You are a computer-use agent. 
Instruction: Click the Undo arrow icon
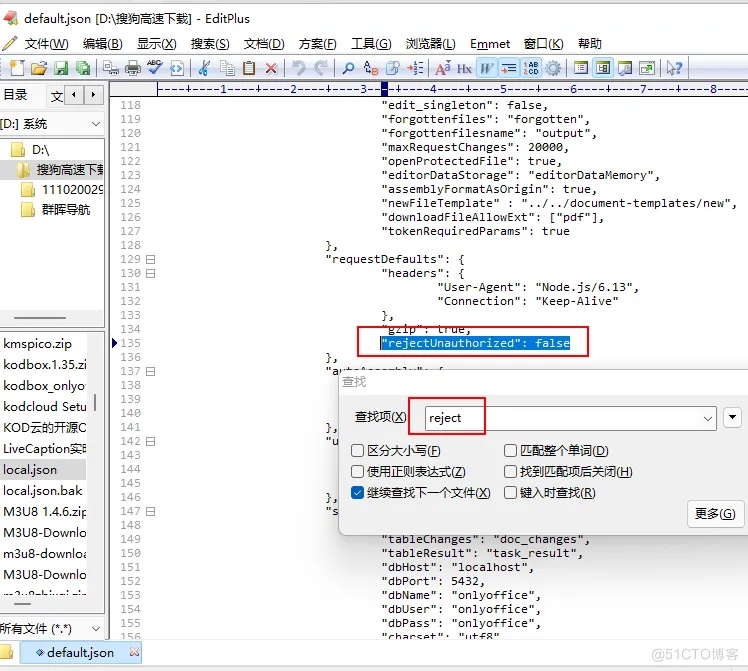coord(299,68)
